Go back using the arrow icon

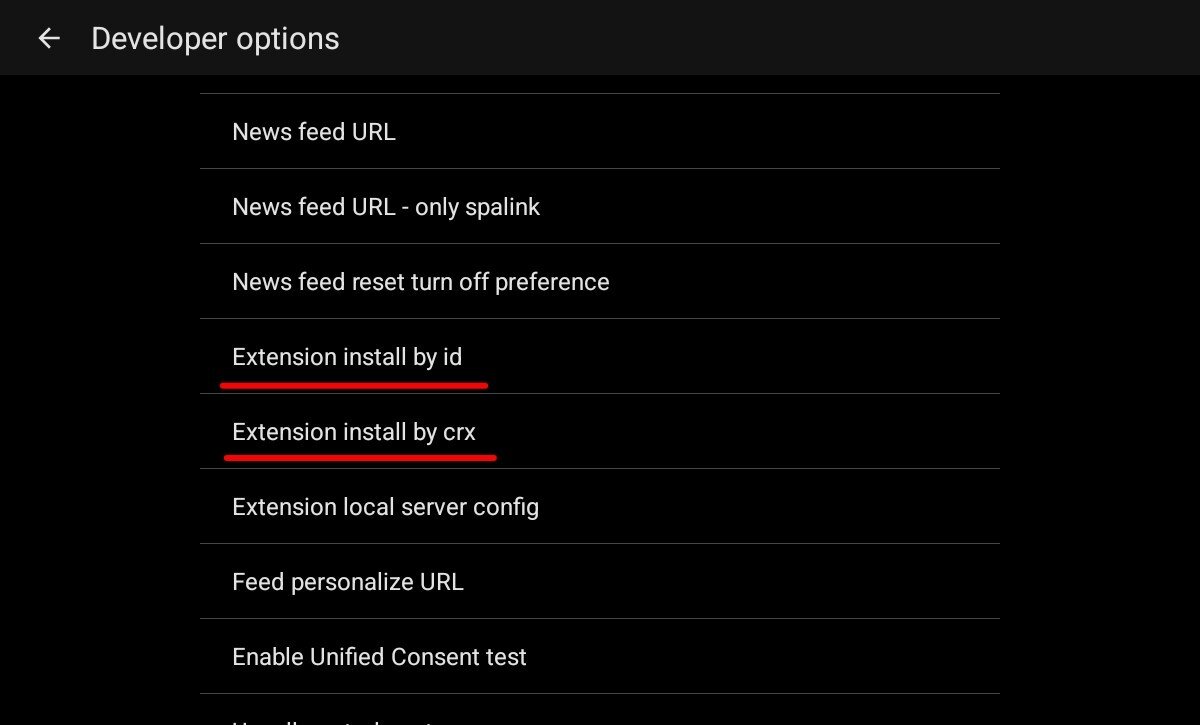pyautogui.click(x=49, y=38)
